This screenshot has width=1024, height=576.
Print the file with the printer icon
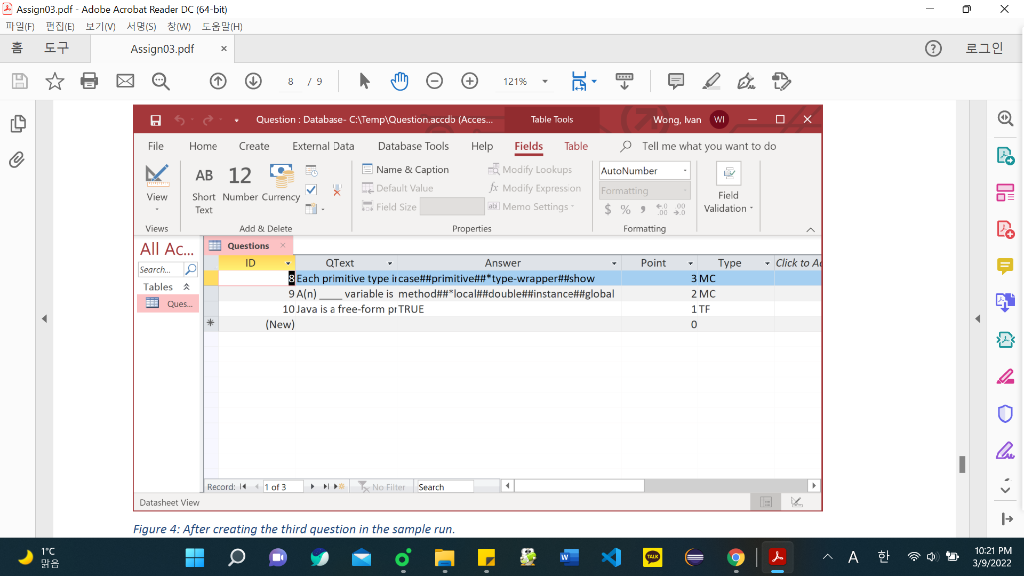point(89,81)
